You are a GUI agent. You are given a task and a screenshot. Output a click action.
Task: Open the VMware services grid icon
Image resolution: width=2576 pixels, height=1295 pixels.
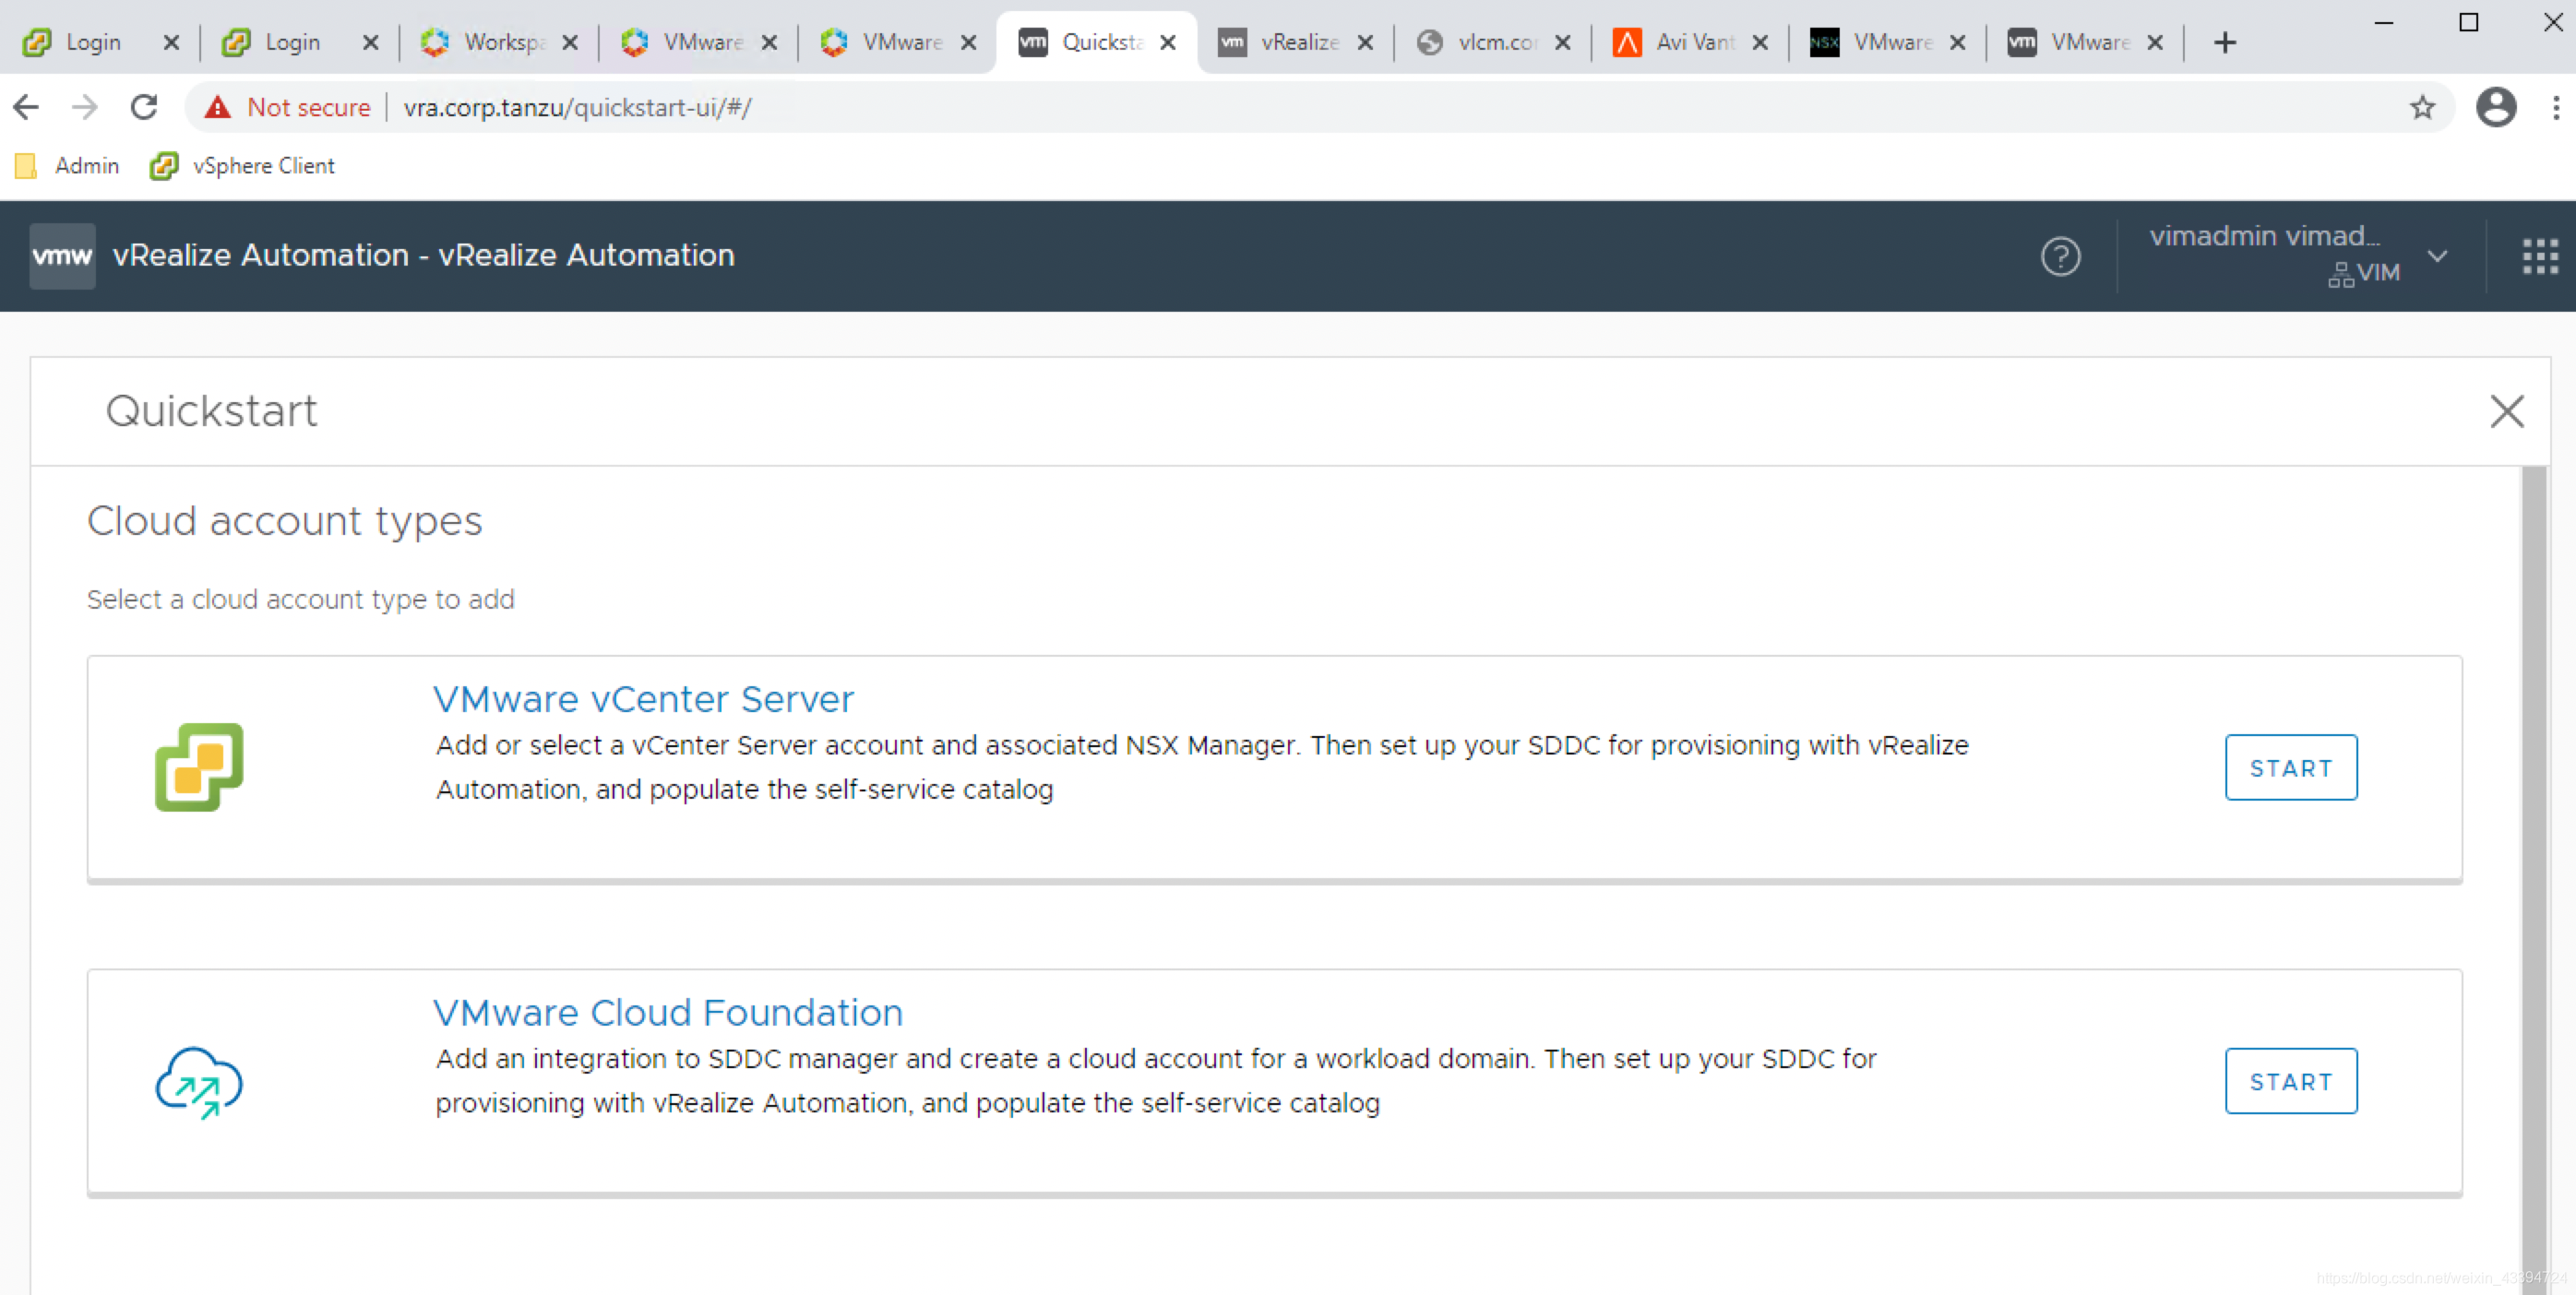[x=2539, y=257]
